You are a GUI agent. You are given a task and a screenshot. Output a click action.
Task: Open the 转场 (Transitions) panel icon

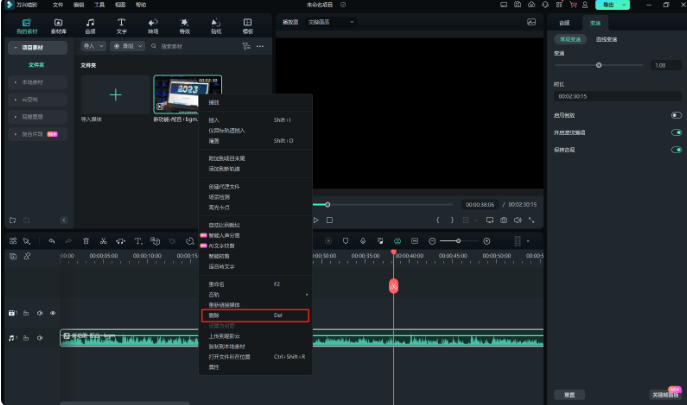point(153,24)
